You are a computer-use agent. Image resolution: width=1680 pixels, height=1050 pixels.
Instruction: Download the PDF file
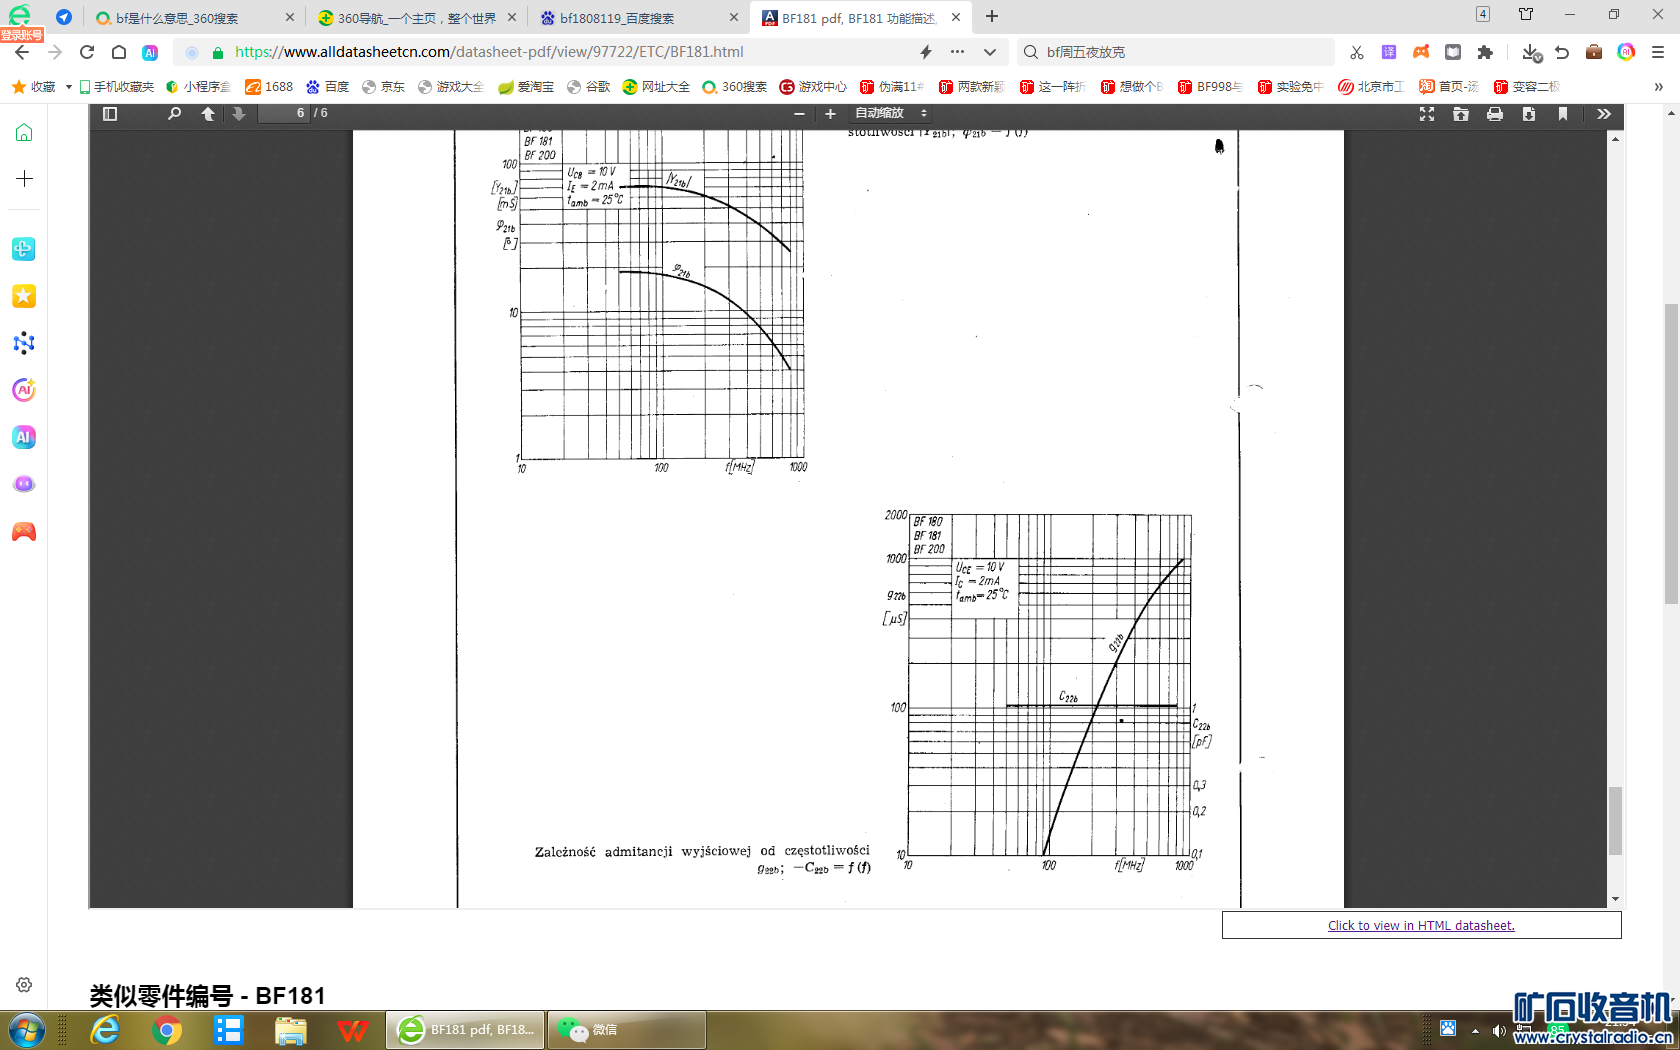(1529, 114)
